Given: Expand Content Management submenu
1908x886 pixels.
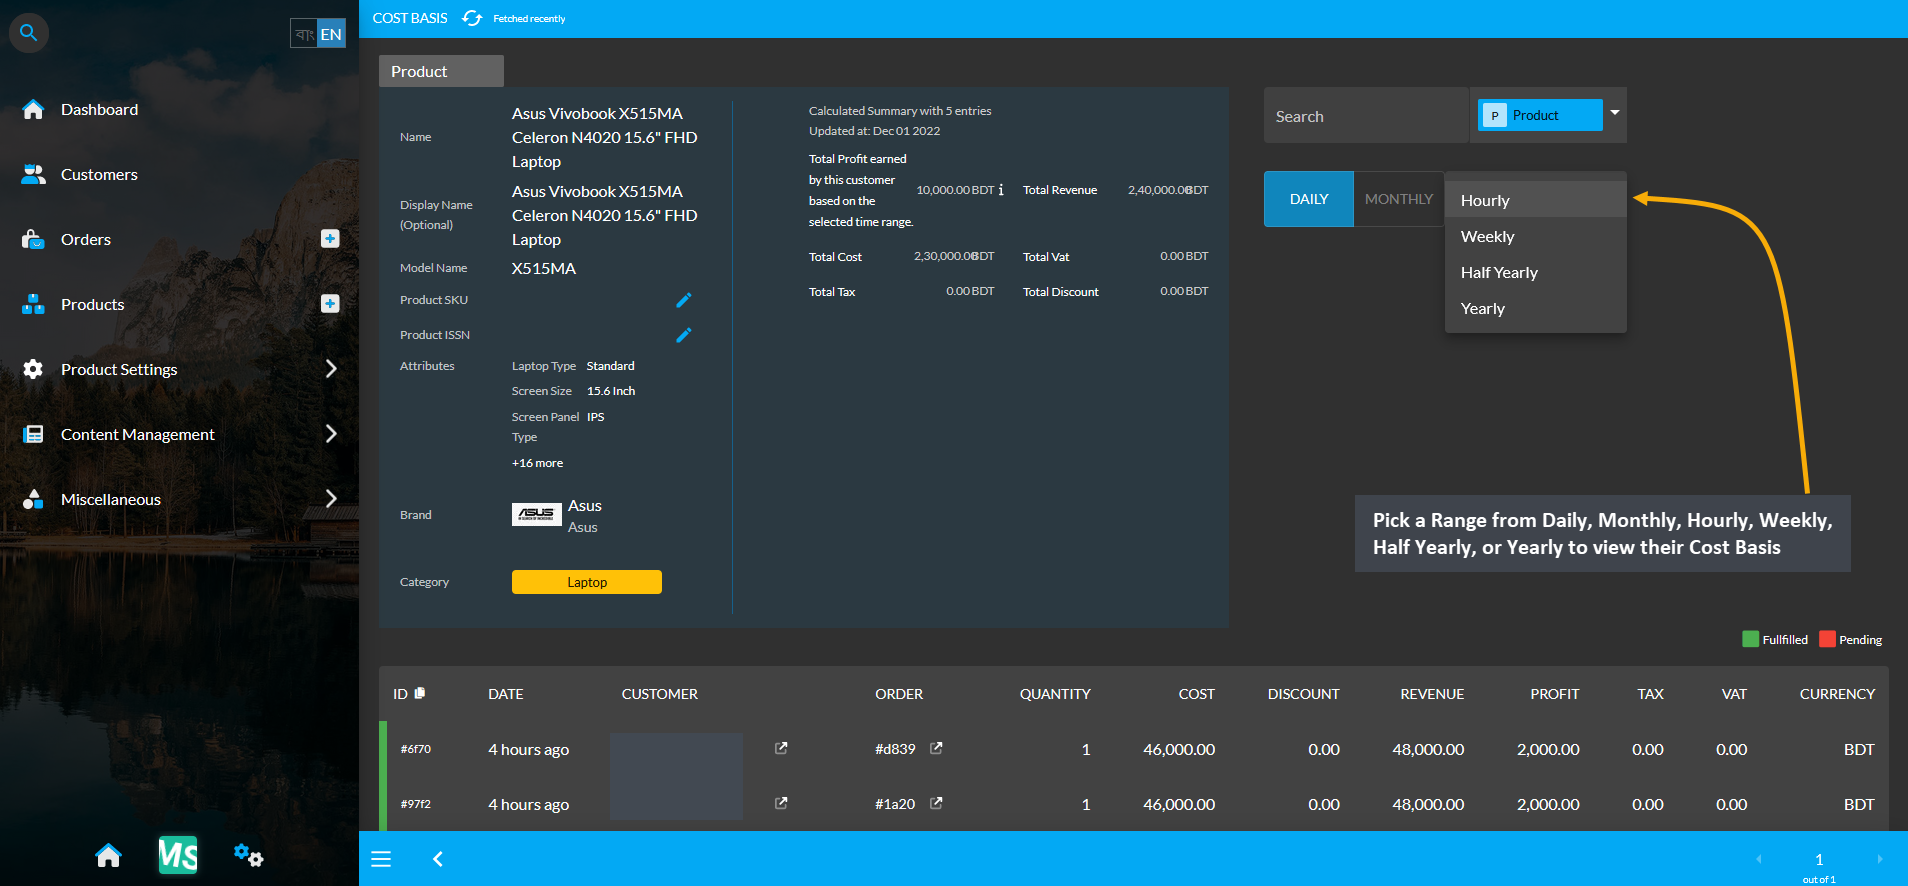Looking at the screenshot, I should click(331, 434).
